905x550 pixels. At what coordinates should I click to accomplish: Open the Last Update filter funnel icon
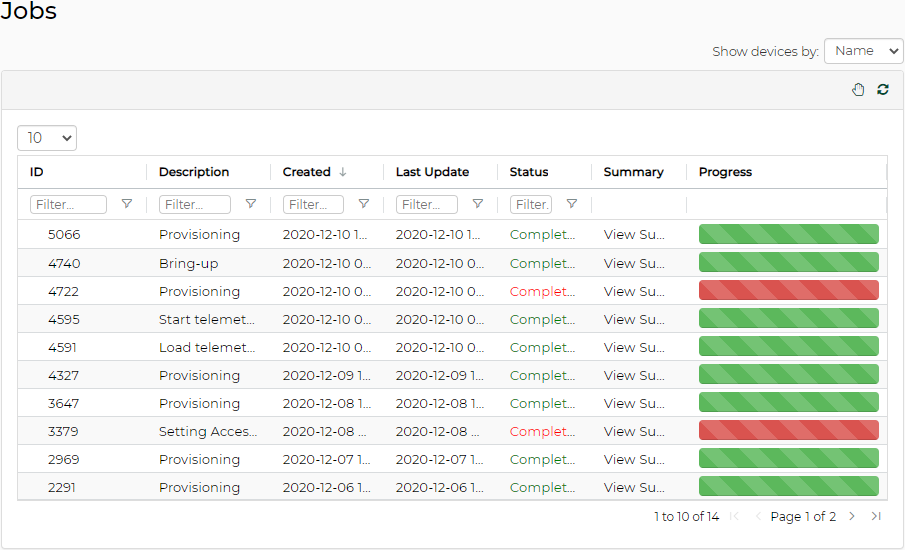478,204
